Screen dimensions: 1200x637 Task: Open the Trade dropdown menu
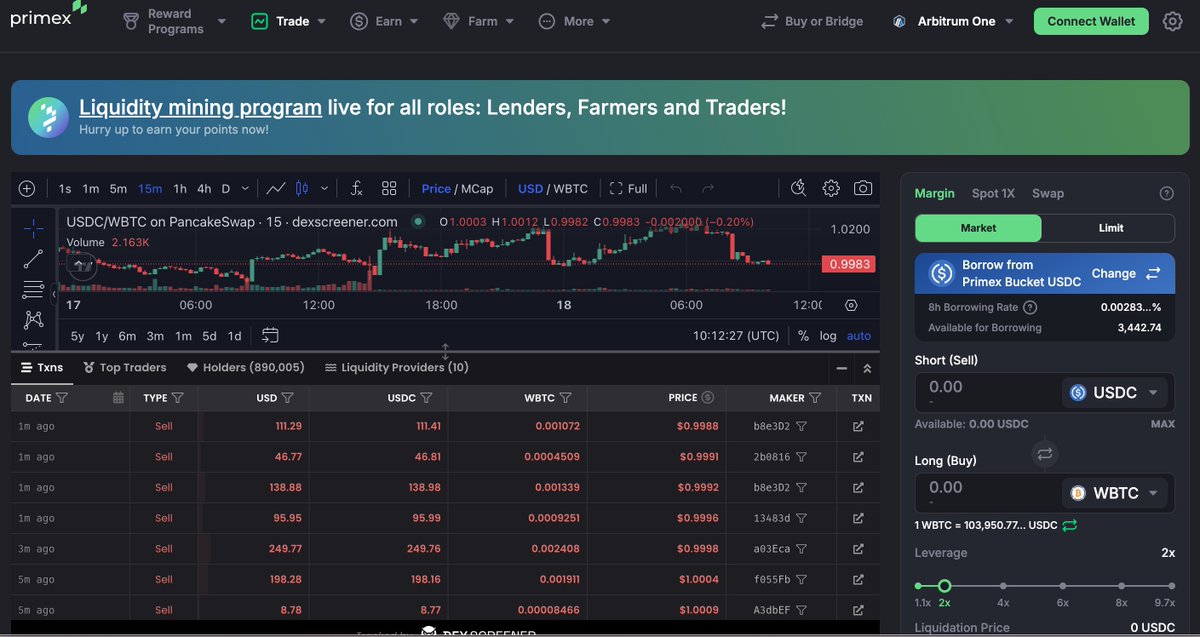[x=288, y=21]
